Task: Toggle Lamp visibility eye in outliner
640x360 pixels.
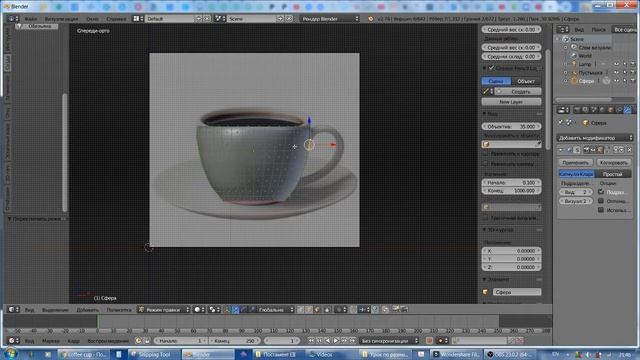Action: pyautogui.click(x=616, y=64)
